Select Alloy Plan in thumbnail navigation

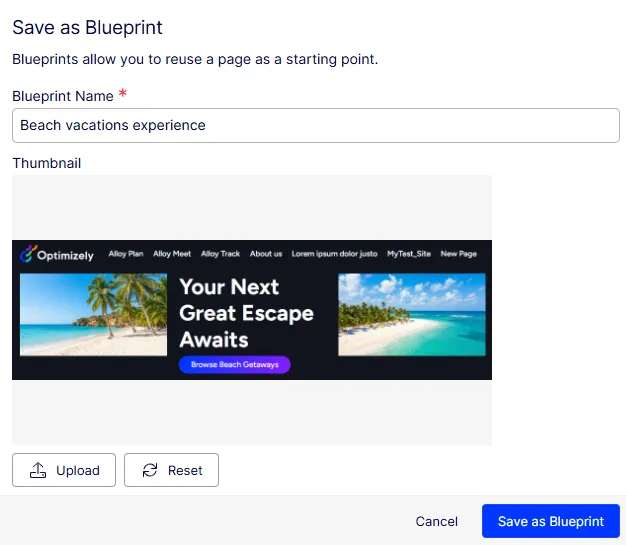pyautogui.click(x=126, y=254)
